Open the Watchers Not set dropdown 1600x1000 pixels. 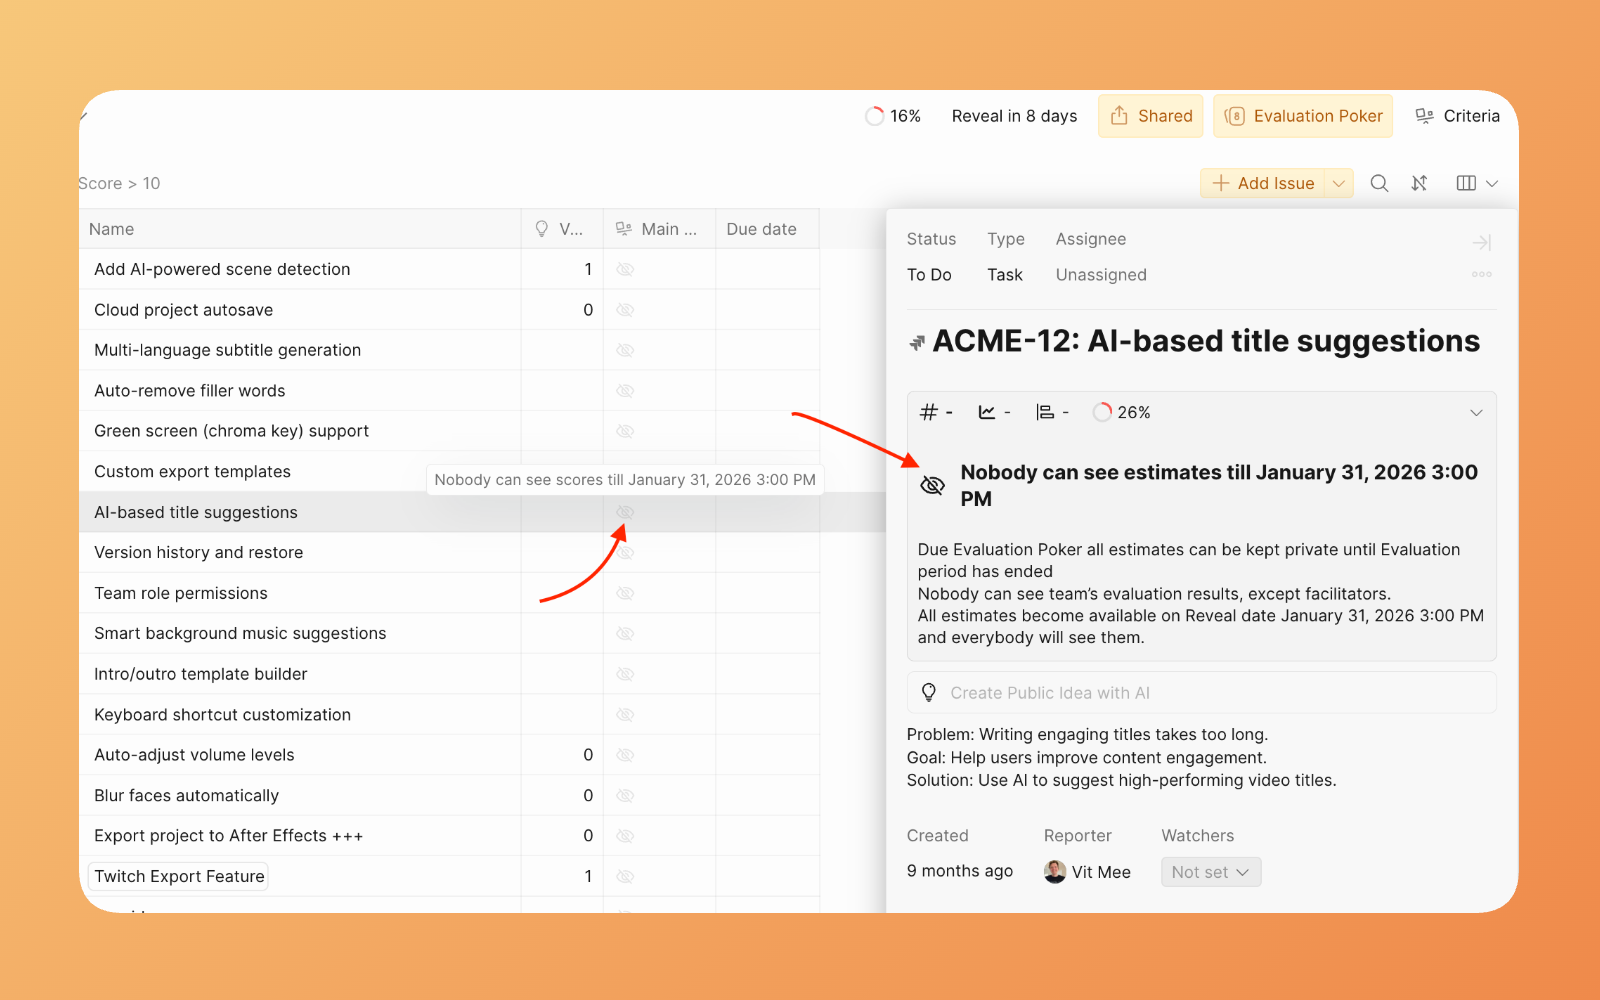tap(1210, 872)
